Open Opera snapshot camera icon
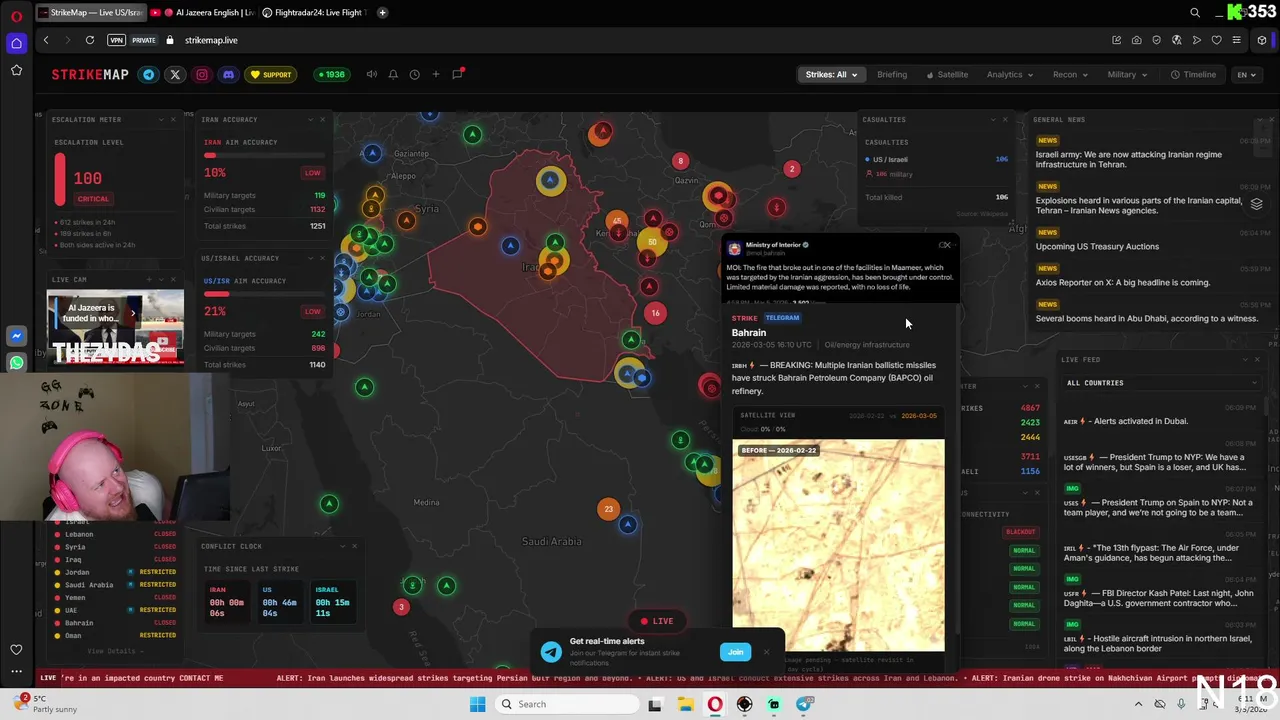Screen dimensions: 1280x720 pos(1136,40)
